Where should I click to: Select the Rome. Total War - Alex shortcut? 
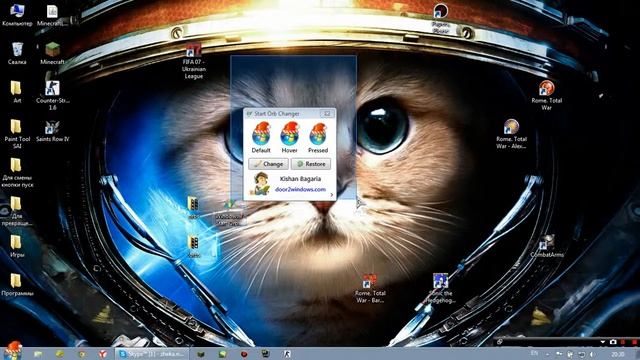pos(511,134)
